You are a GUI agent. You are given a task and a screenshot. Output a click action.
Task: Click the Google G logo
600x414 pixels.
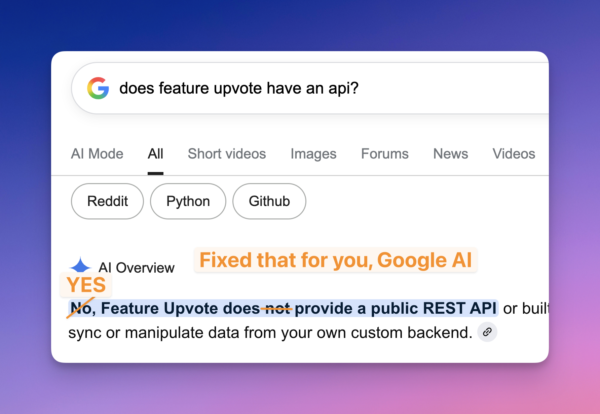[98, 88]
